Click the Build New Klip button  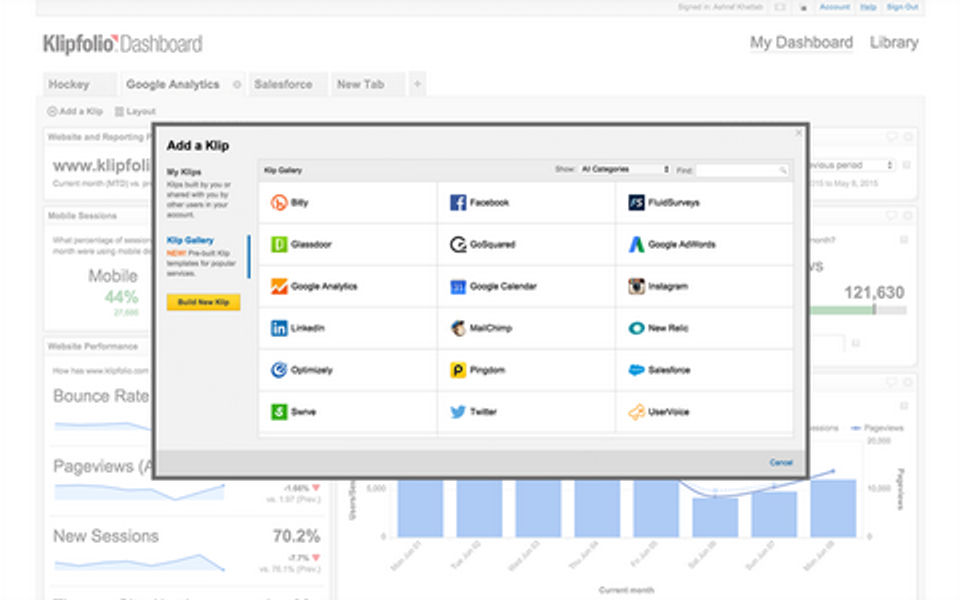click(x=203, y=302)
